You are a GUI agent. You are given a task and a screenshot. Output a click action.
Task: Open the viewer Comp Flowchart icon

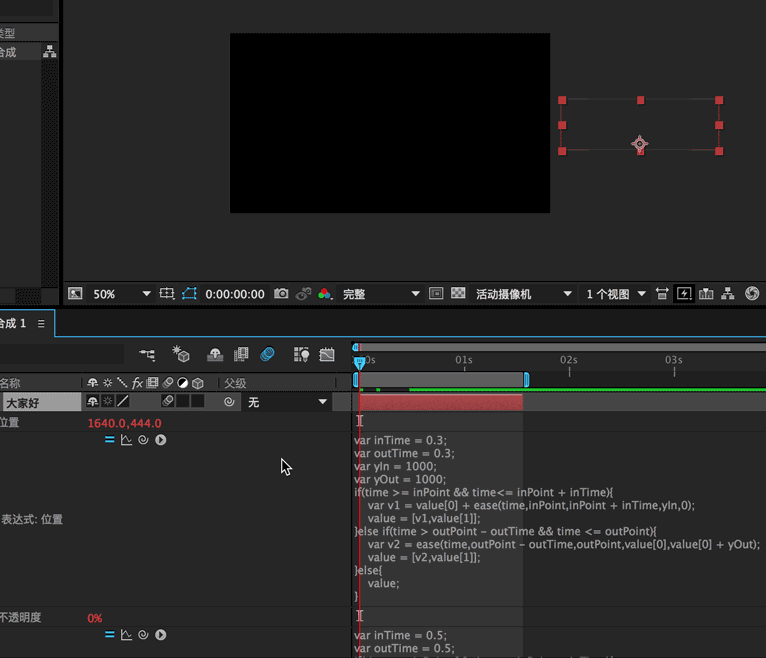point(728,294)
